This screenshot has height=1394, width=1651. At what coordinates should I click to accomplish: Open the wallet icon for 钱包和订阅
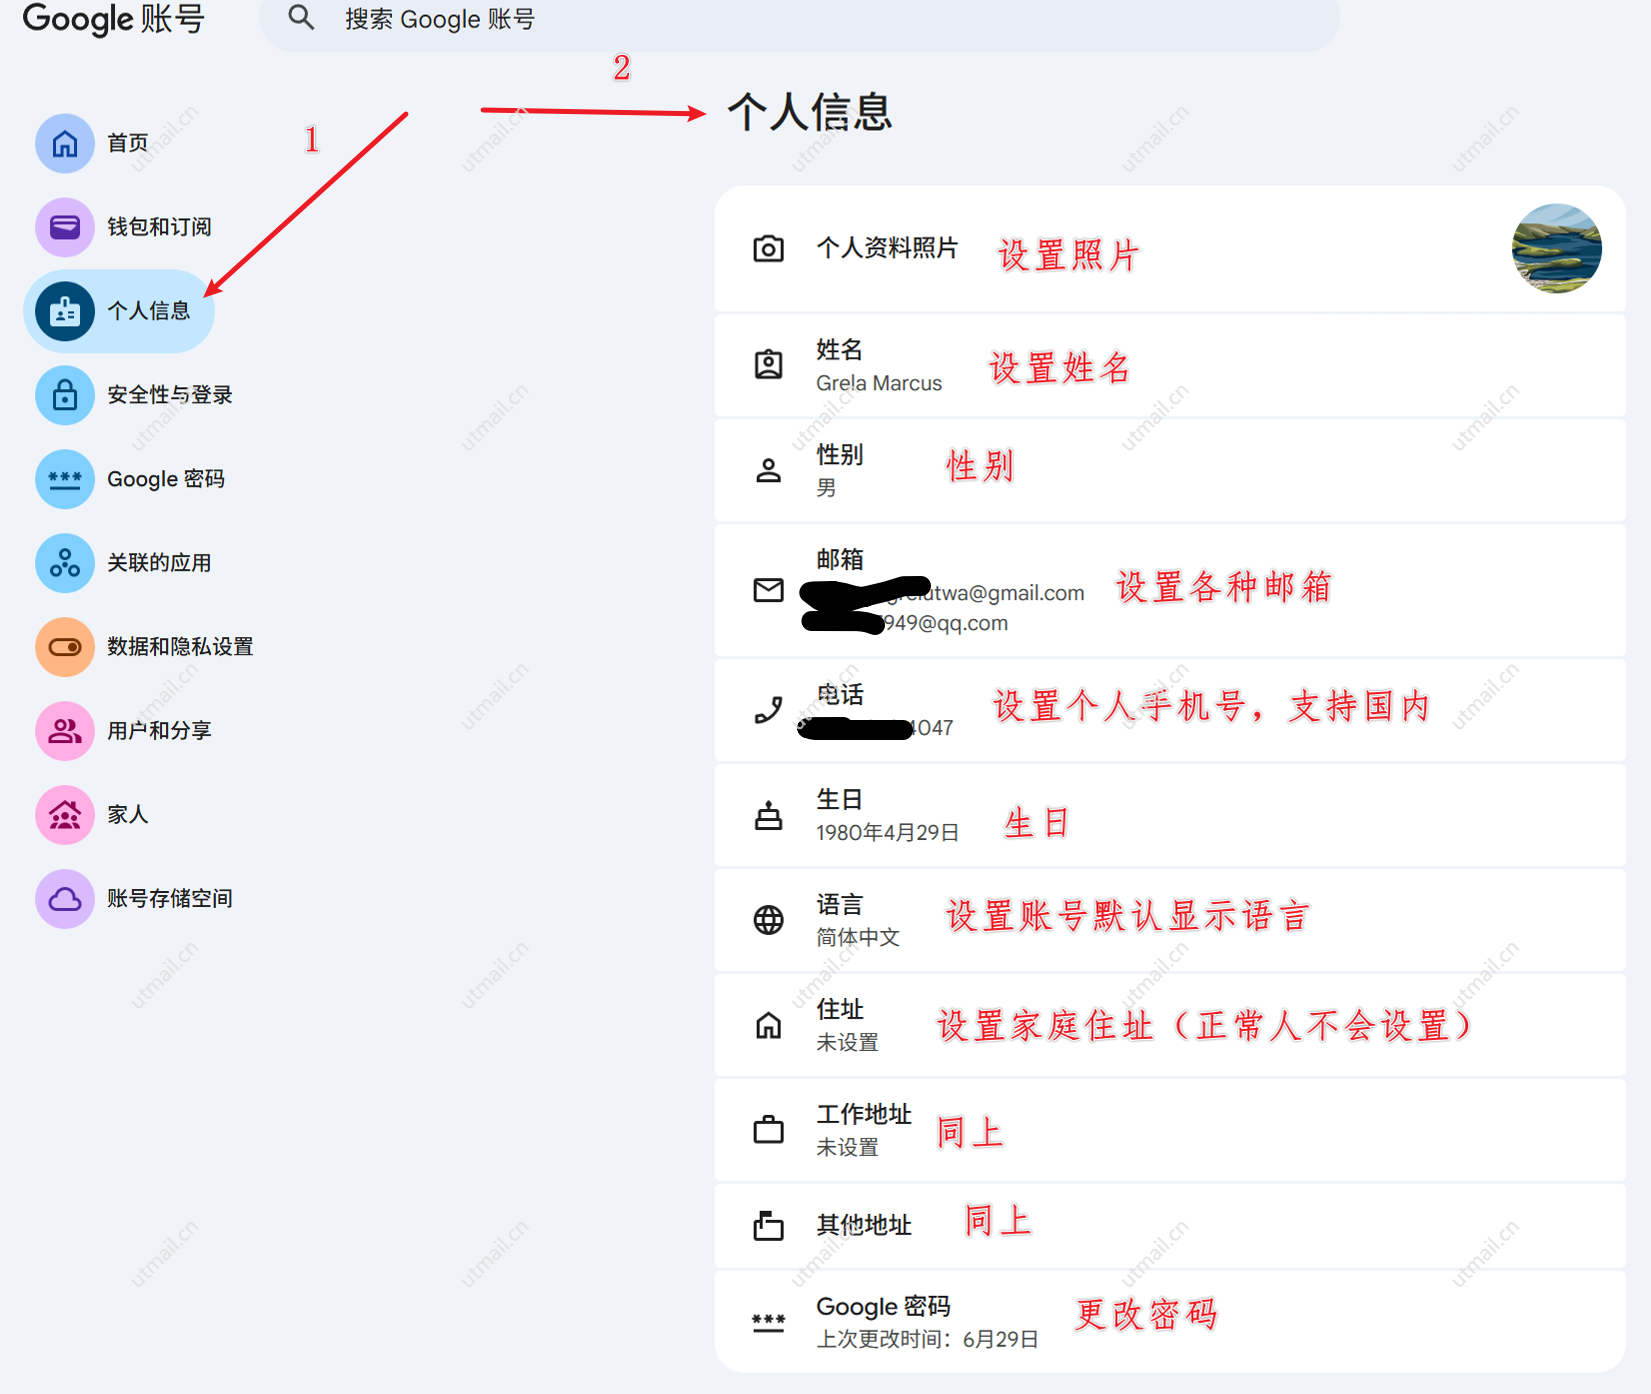click(x=65, y=227)
